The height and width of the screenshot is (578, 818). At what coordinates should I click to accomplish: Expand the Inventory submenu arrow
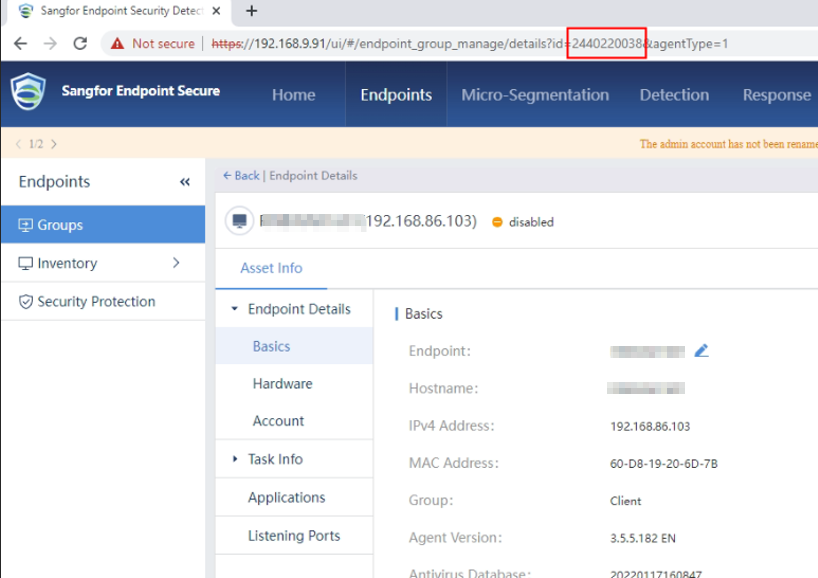176,263
